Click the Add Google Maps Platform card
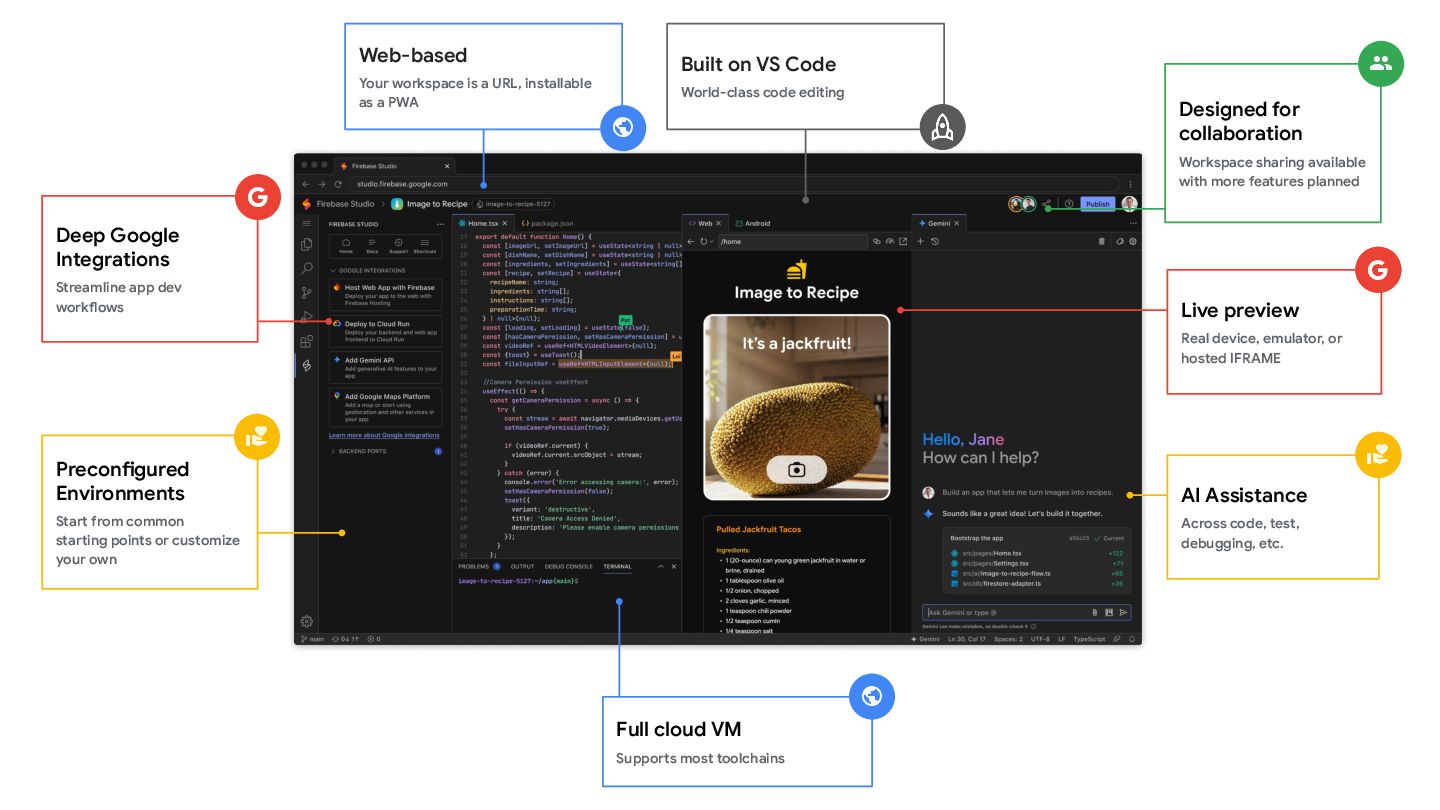Viewport: 1440px width, 810px height. [385, 407]
